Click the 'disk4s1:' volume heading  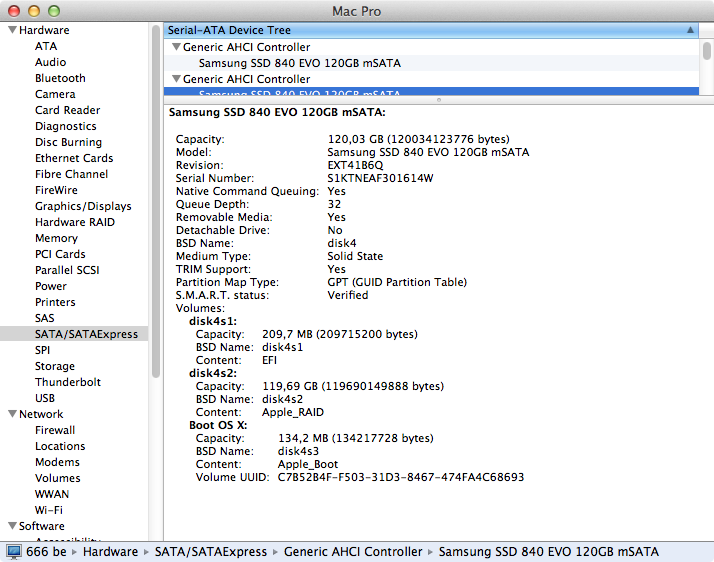point(213,321)
